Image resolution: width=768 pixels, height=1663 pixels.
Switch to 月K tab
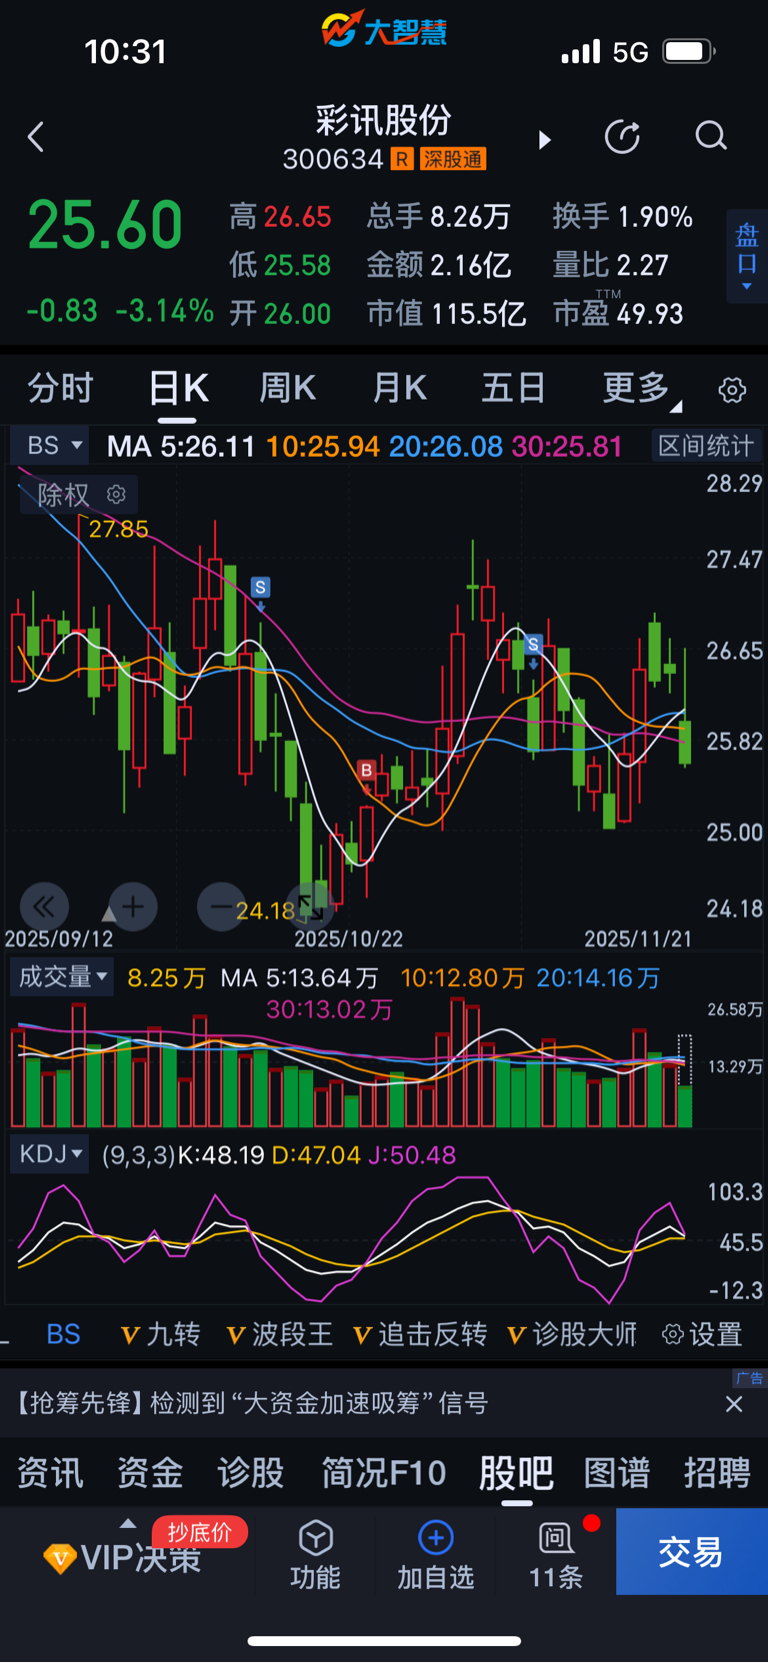point(400,388)
